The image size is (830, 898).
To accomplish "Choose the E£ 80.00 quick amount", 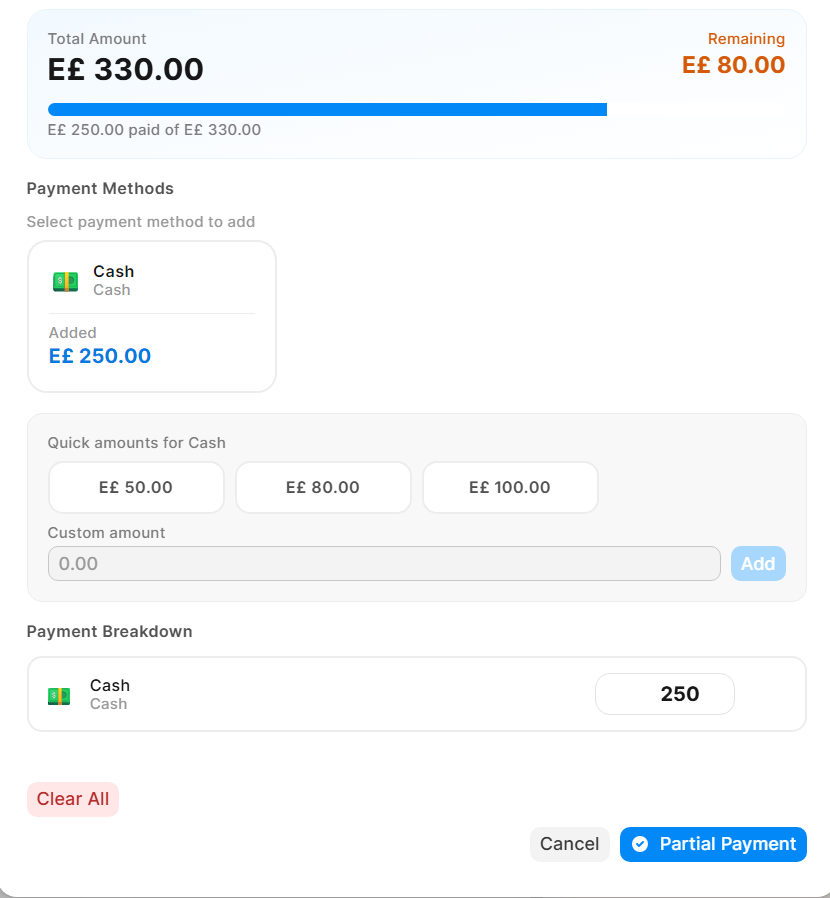I will tap(323, 488).
